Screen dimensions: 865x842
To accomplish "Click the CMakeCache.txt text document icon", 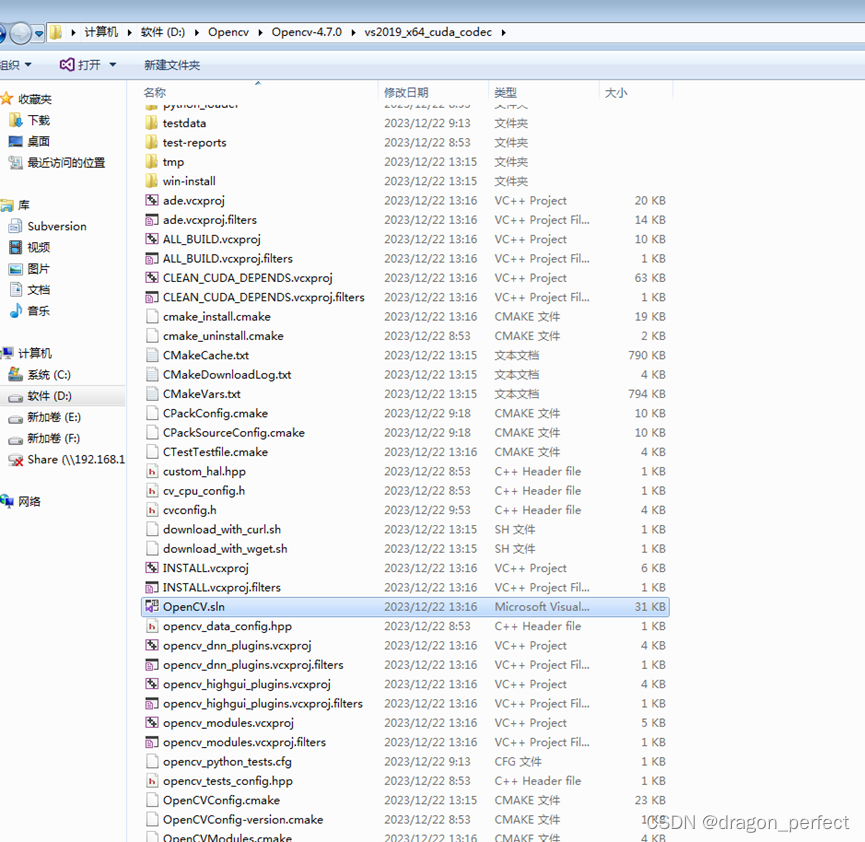I will [152, 355].
